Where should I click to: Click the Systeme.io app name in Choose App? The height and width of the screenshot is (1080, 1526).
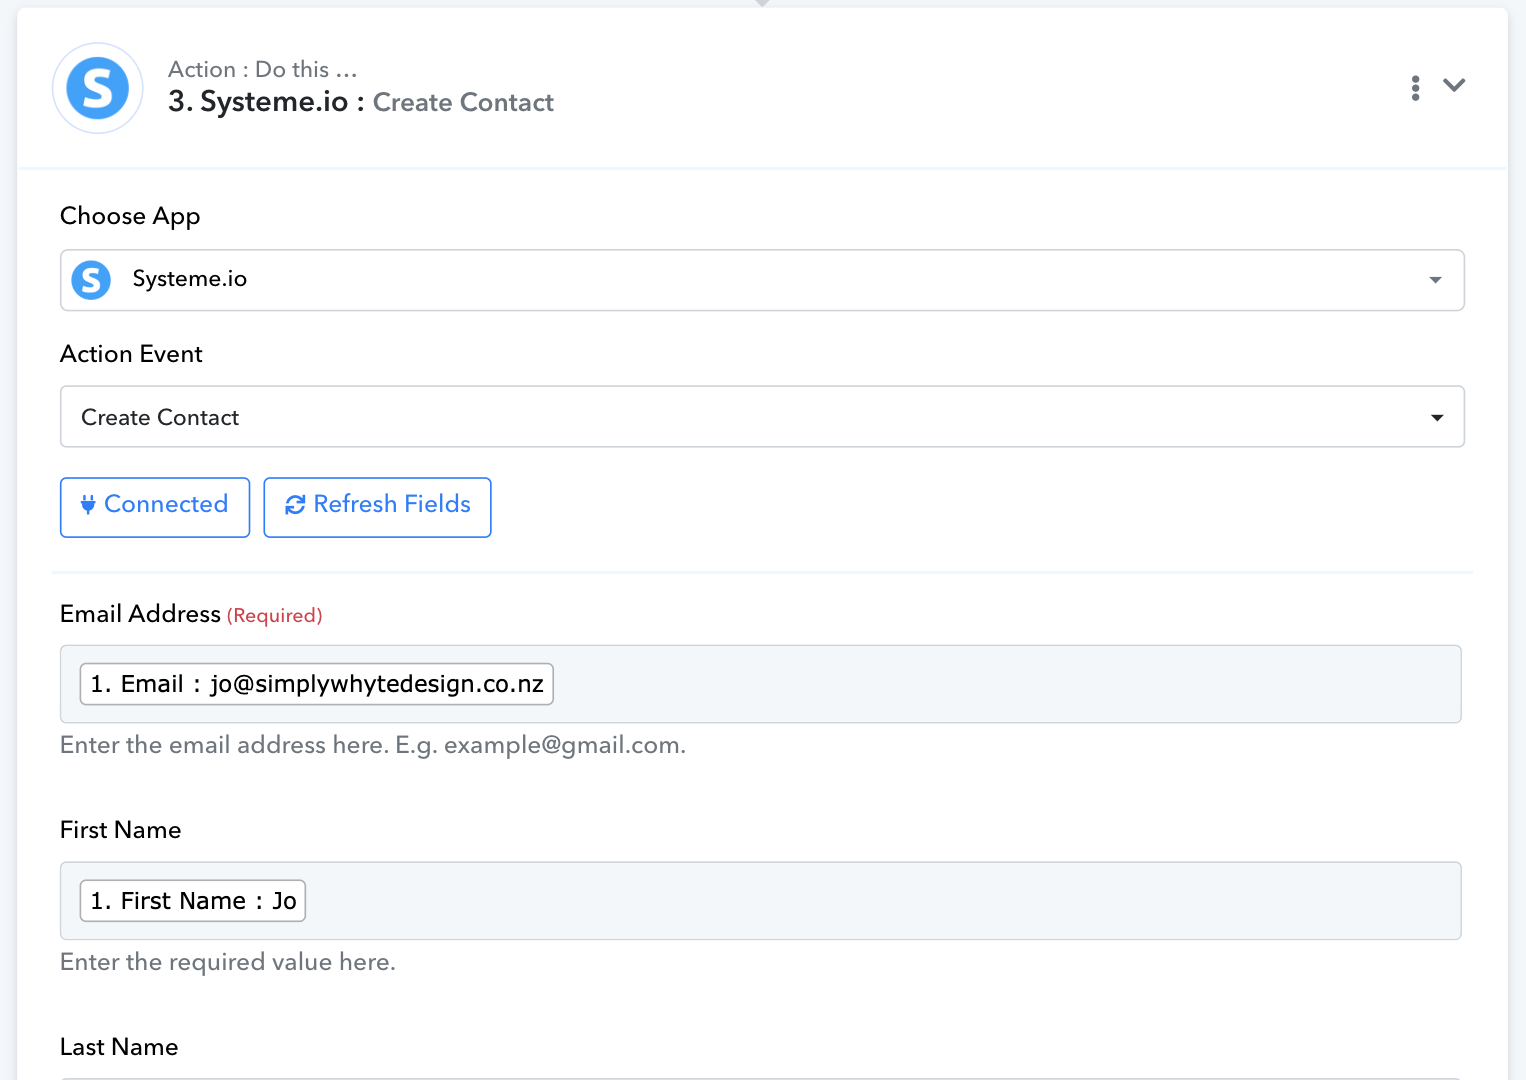(x=190, y=279)
